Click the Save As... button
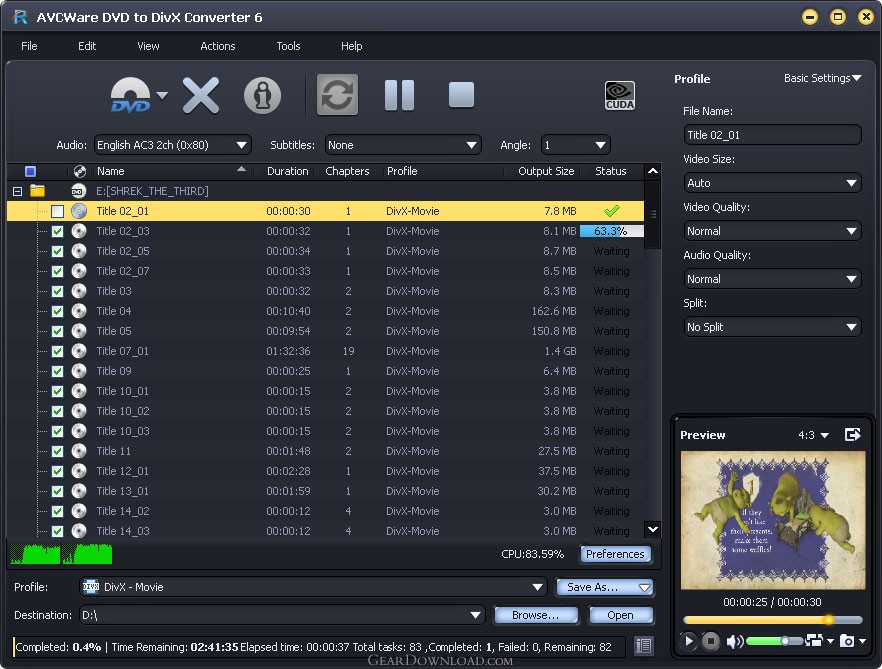The image size is (882, 669). (x=604, y=587)
